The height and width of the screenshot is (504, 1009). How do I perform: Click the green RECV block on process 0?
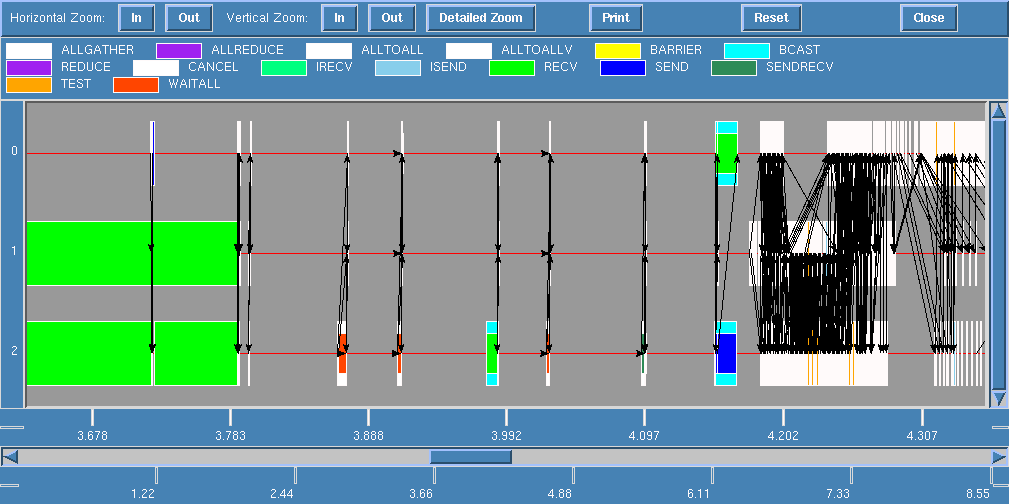click(x=727, y=153)
